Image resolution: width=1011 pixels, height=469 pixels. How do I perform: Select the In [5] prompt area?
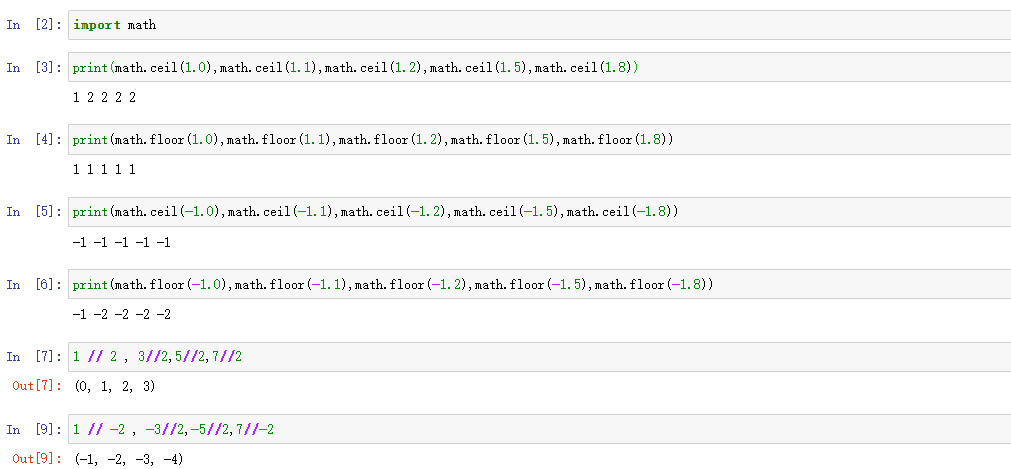point(34,212)
